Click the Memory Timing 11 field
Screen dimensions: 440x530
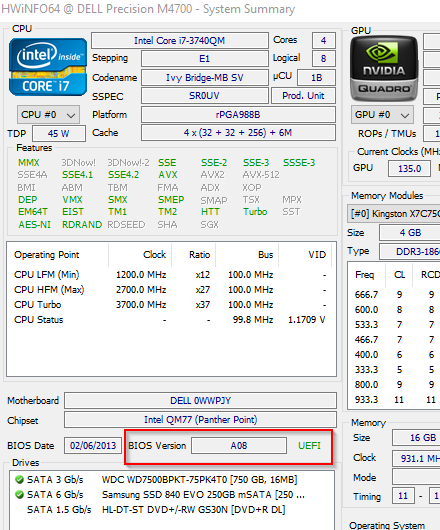click(x=403, y=496)
